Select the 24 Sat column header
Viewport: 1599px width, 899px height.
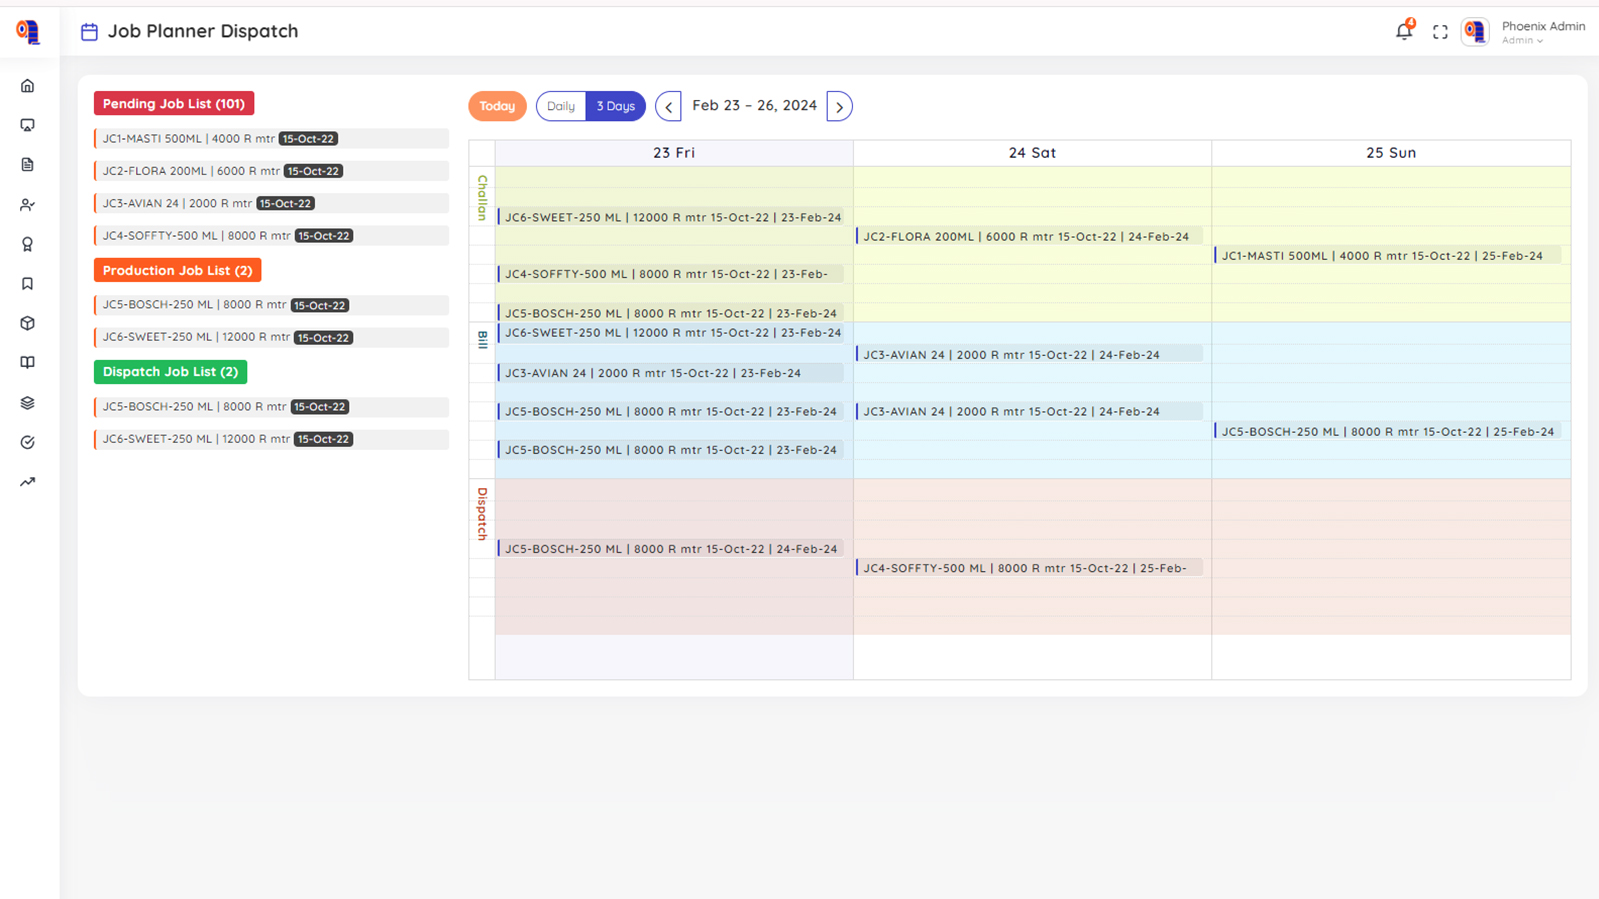point(1032,153)
